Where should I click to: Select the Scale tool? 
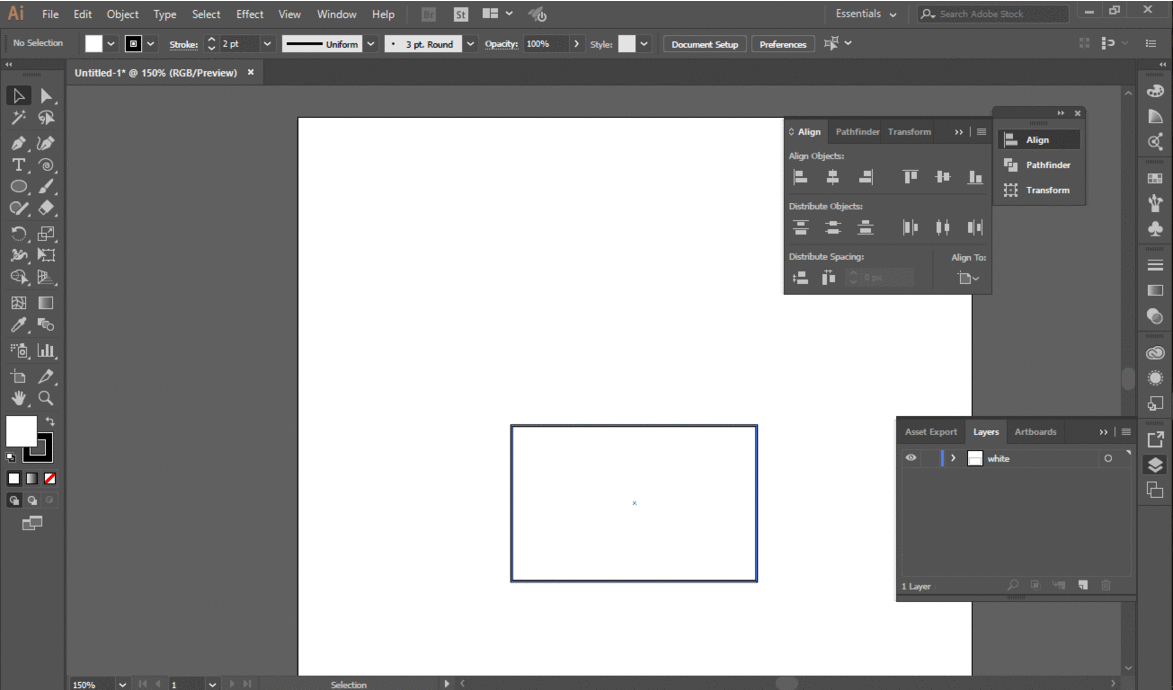[x=46, y=233]
